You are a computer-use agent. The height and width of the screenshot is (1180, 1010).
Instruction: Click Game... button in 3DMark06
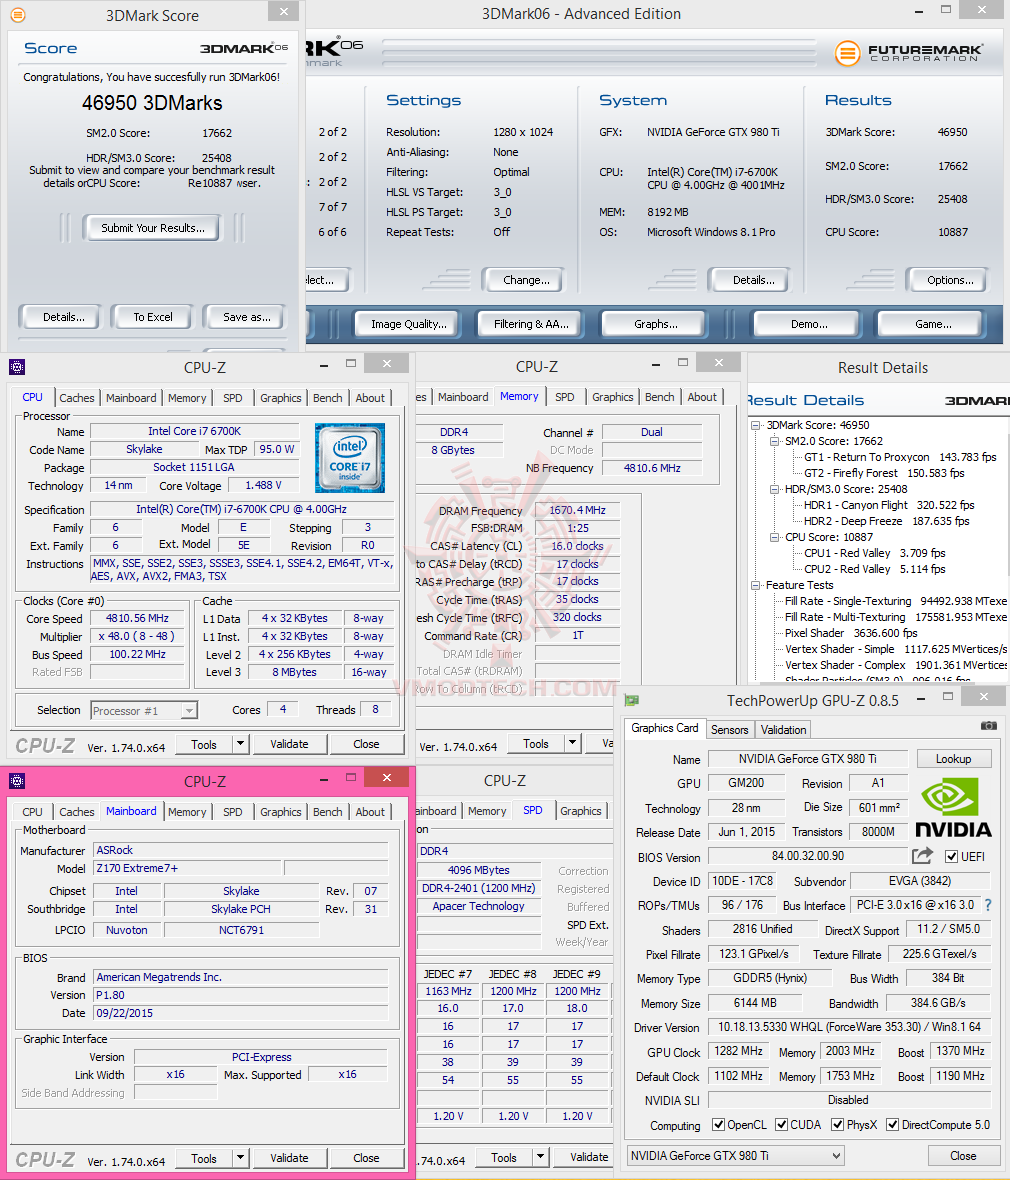coord(933,324)
